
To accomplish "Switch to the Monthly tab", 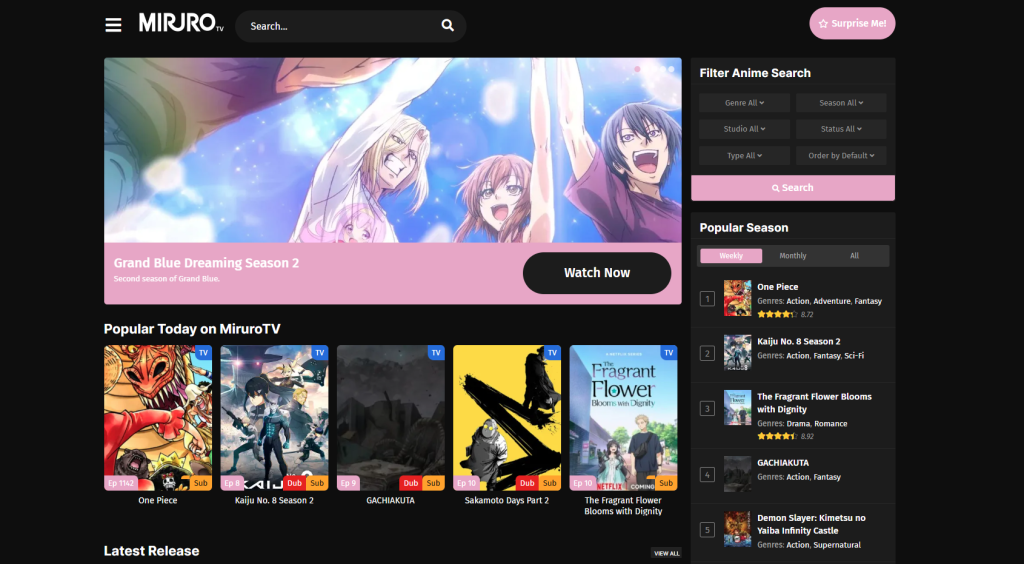I will click(x=793, y=256).
